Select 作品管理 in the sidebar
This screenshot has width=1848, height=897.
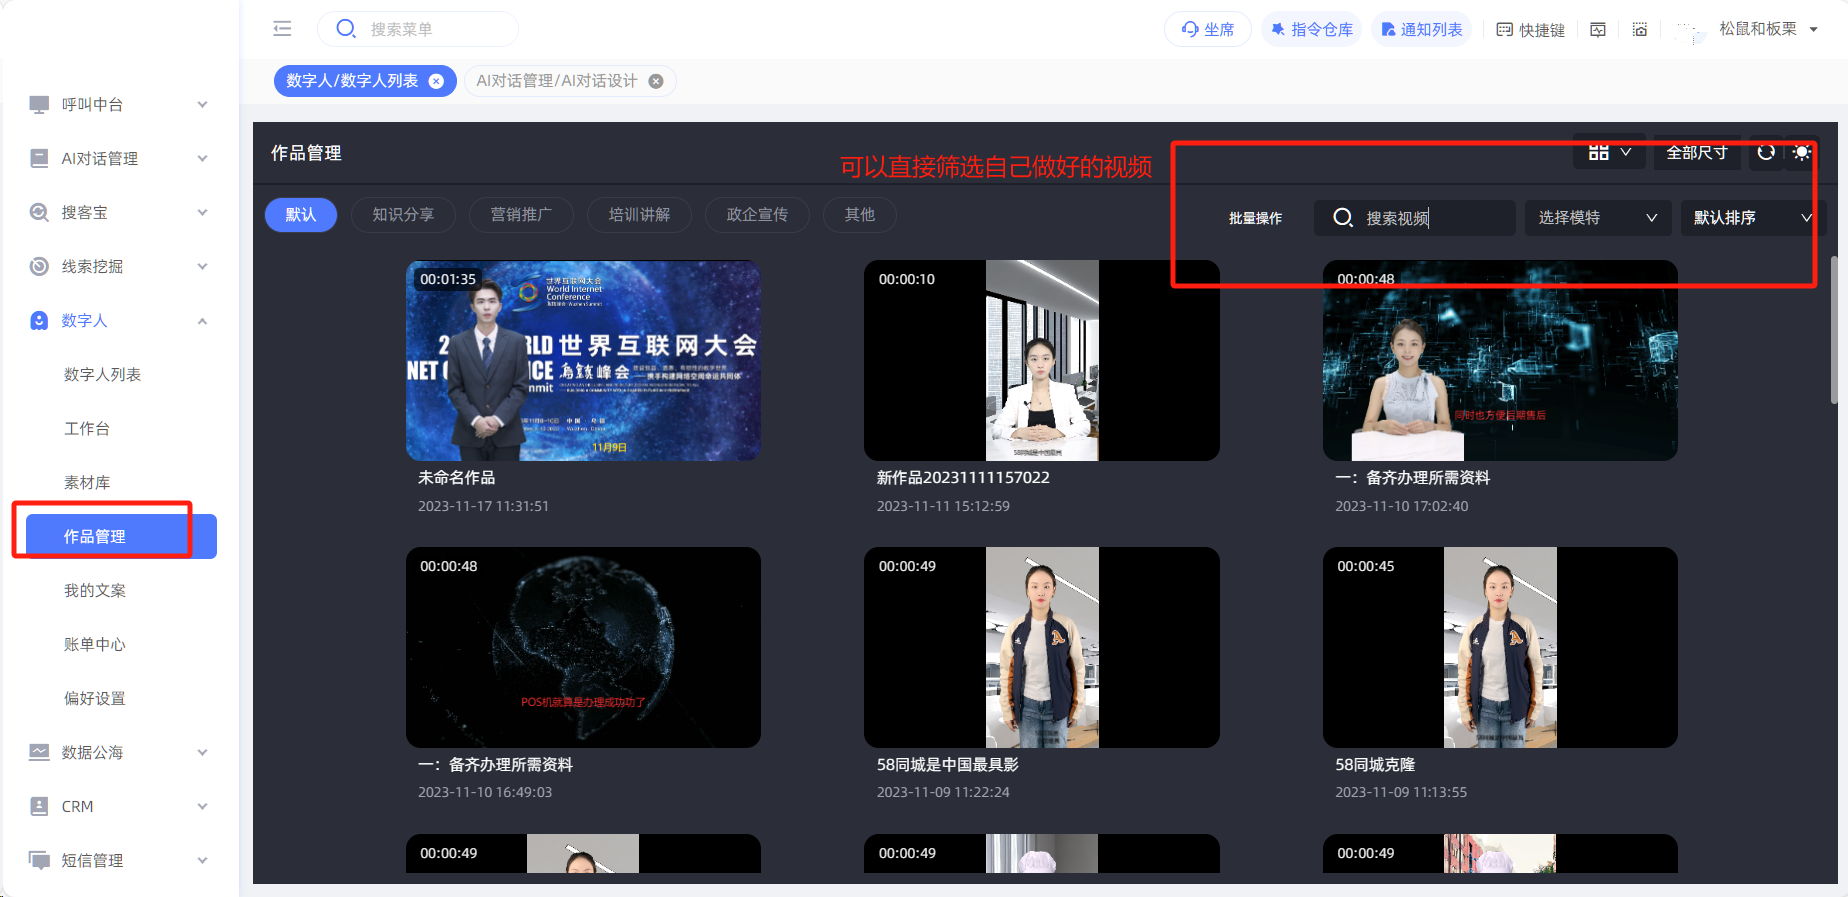point(121,536)
